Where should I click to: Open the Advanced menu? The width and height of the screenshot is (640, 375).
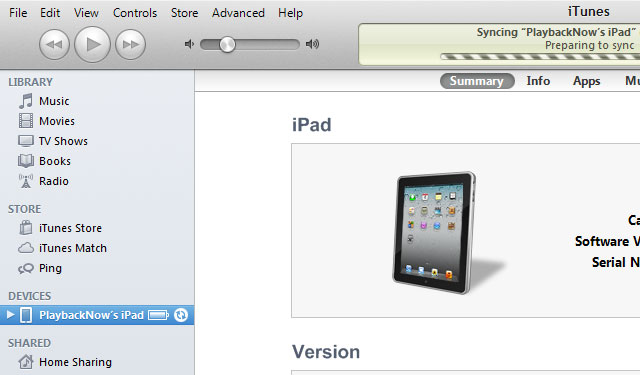[x=238, y=13]
